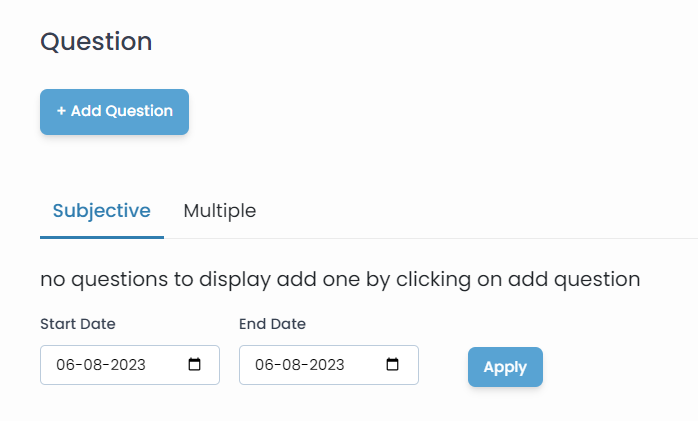Select the day segment in Start Date
Screen dimensions: 698x421
tap(65, 365)
